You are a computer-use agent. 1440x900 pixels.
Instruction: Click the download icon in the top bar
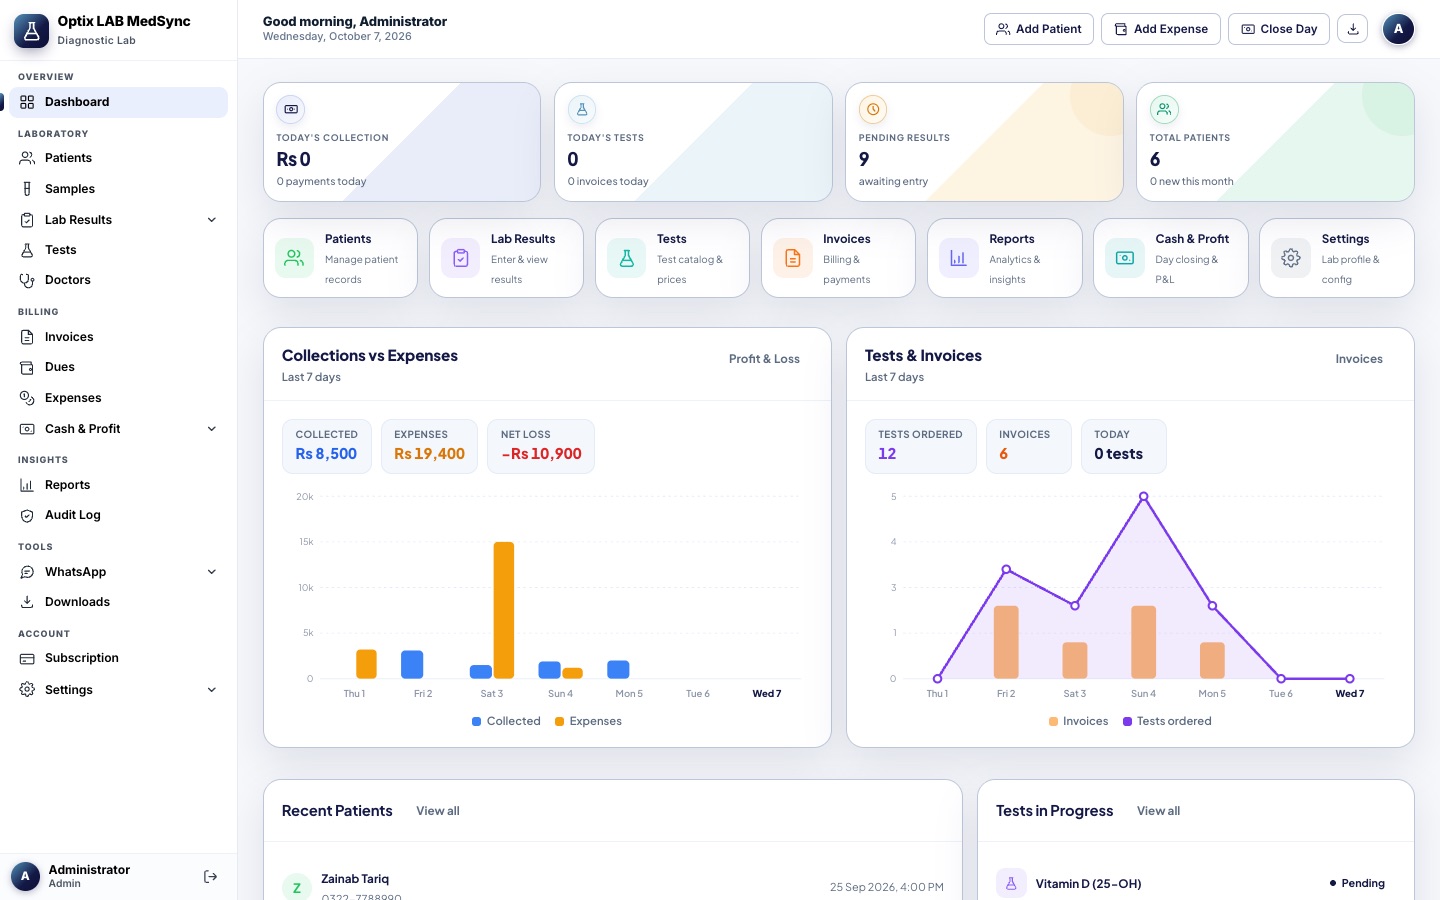pos(1353,29)
